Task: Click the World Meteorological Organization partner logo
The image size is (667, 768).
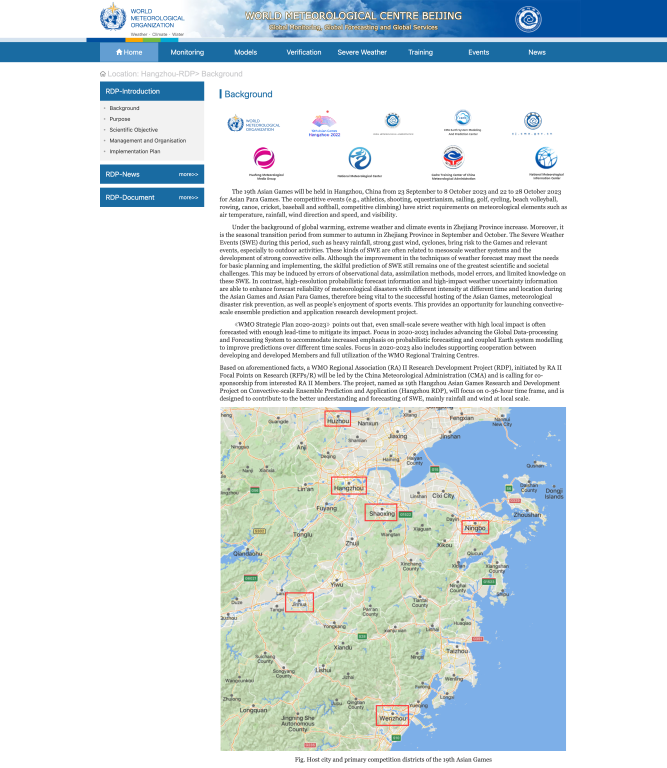Action: click(x=254, y=123)
